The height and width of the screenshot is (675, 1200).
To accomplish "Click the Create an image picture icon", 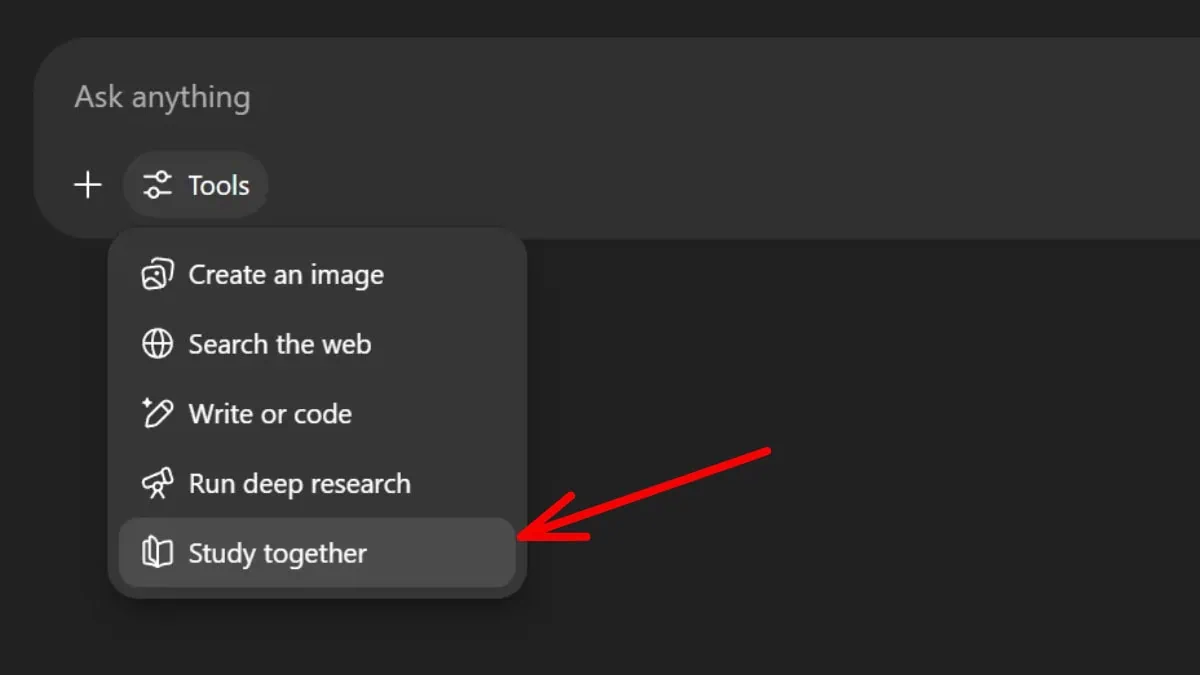I will [157, 275].
